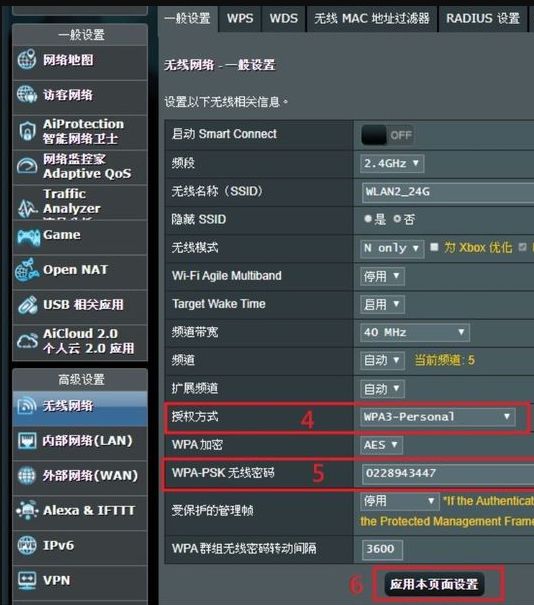This screenshot has height=605, width=534.
Task: Click the USB 相关应用 icon
Action: coord(27,305)
